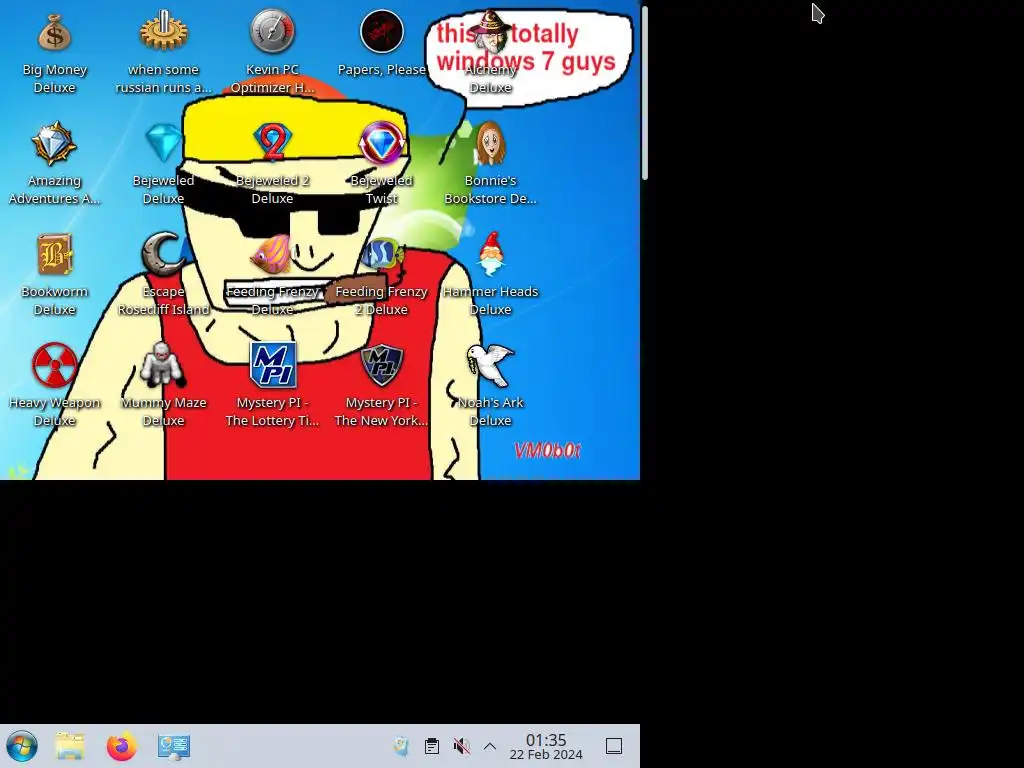Open the Windows 7 style Start orb
Image resolution: width=1024 pixels, height=768 pixels.
(22, 746)
